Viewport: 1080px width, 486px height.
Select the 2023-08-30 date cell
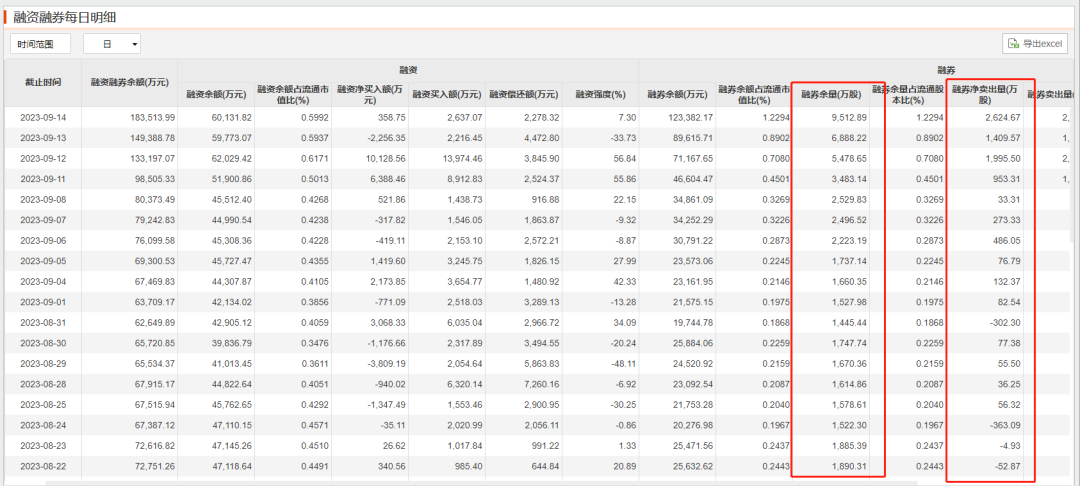coord(43,343)
